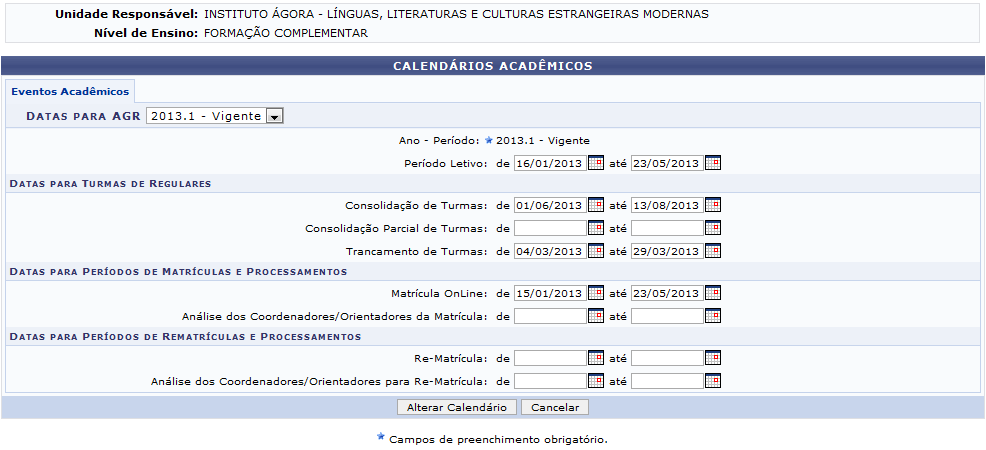The height and width of the screenshot is (450, 986).
Task: Open calendar icon for Matrícula OnLine start date
Action: (x=595, y=293)
